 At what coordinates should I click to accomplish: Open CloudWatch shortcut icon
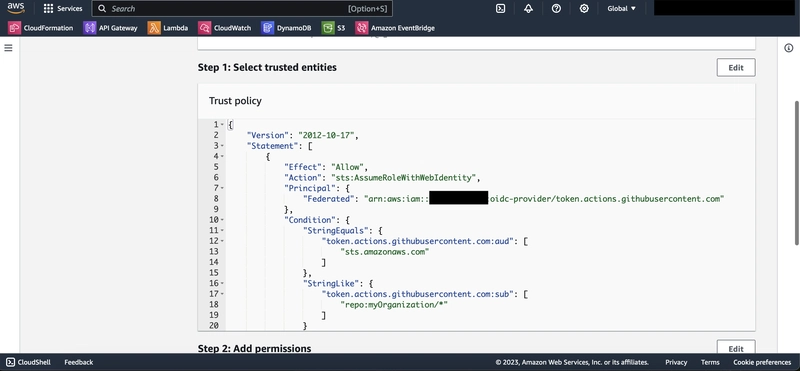(x=205, y=28)
